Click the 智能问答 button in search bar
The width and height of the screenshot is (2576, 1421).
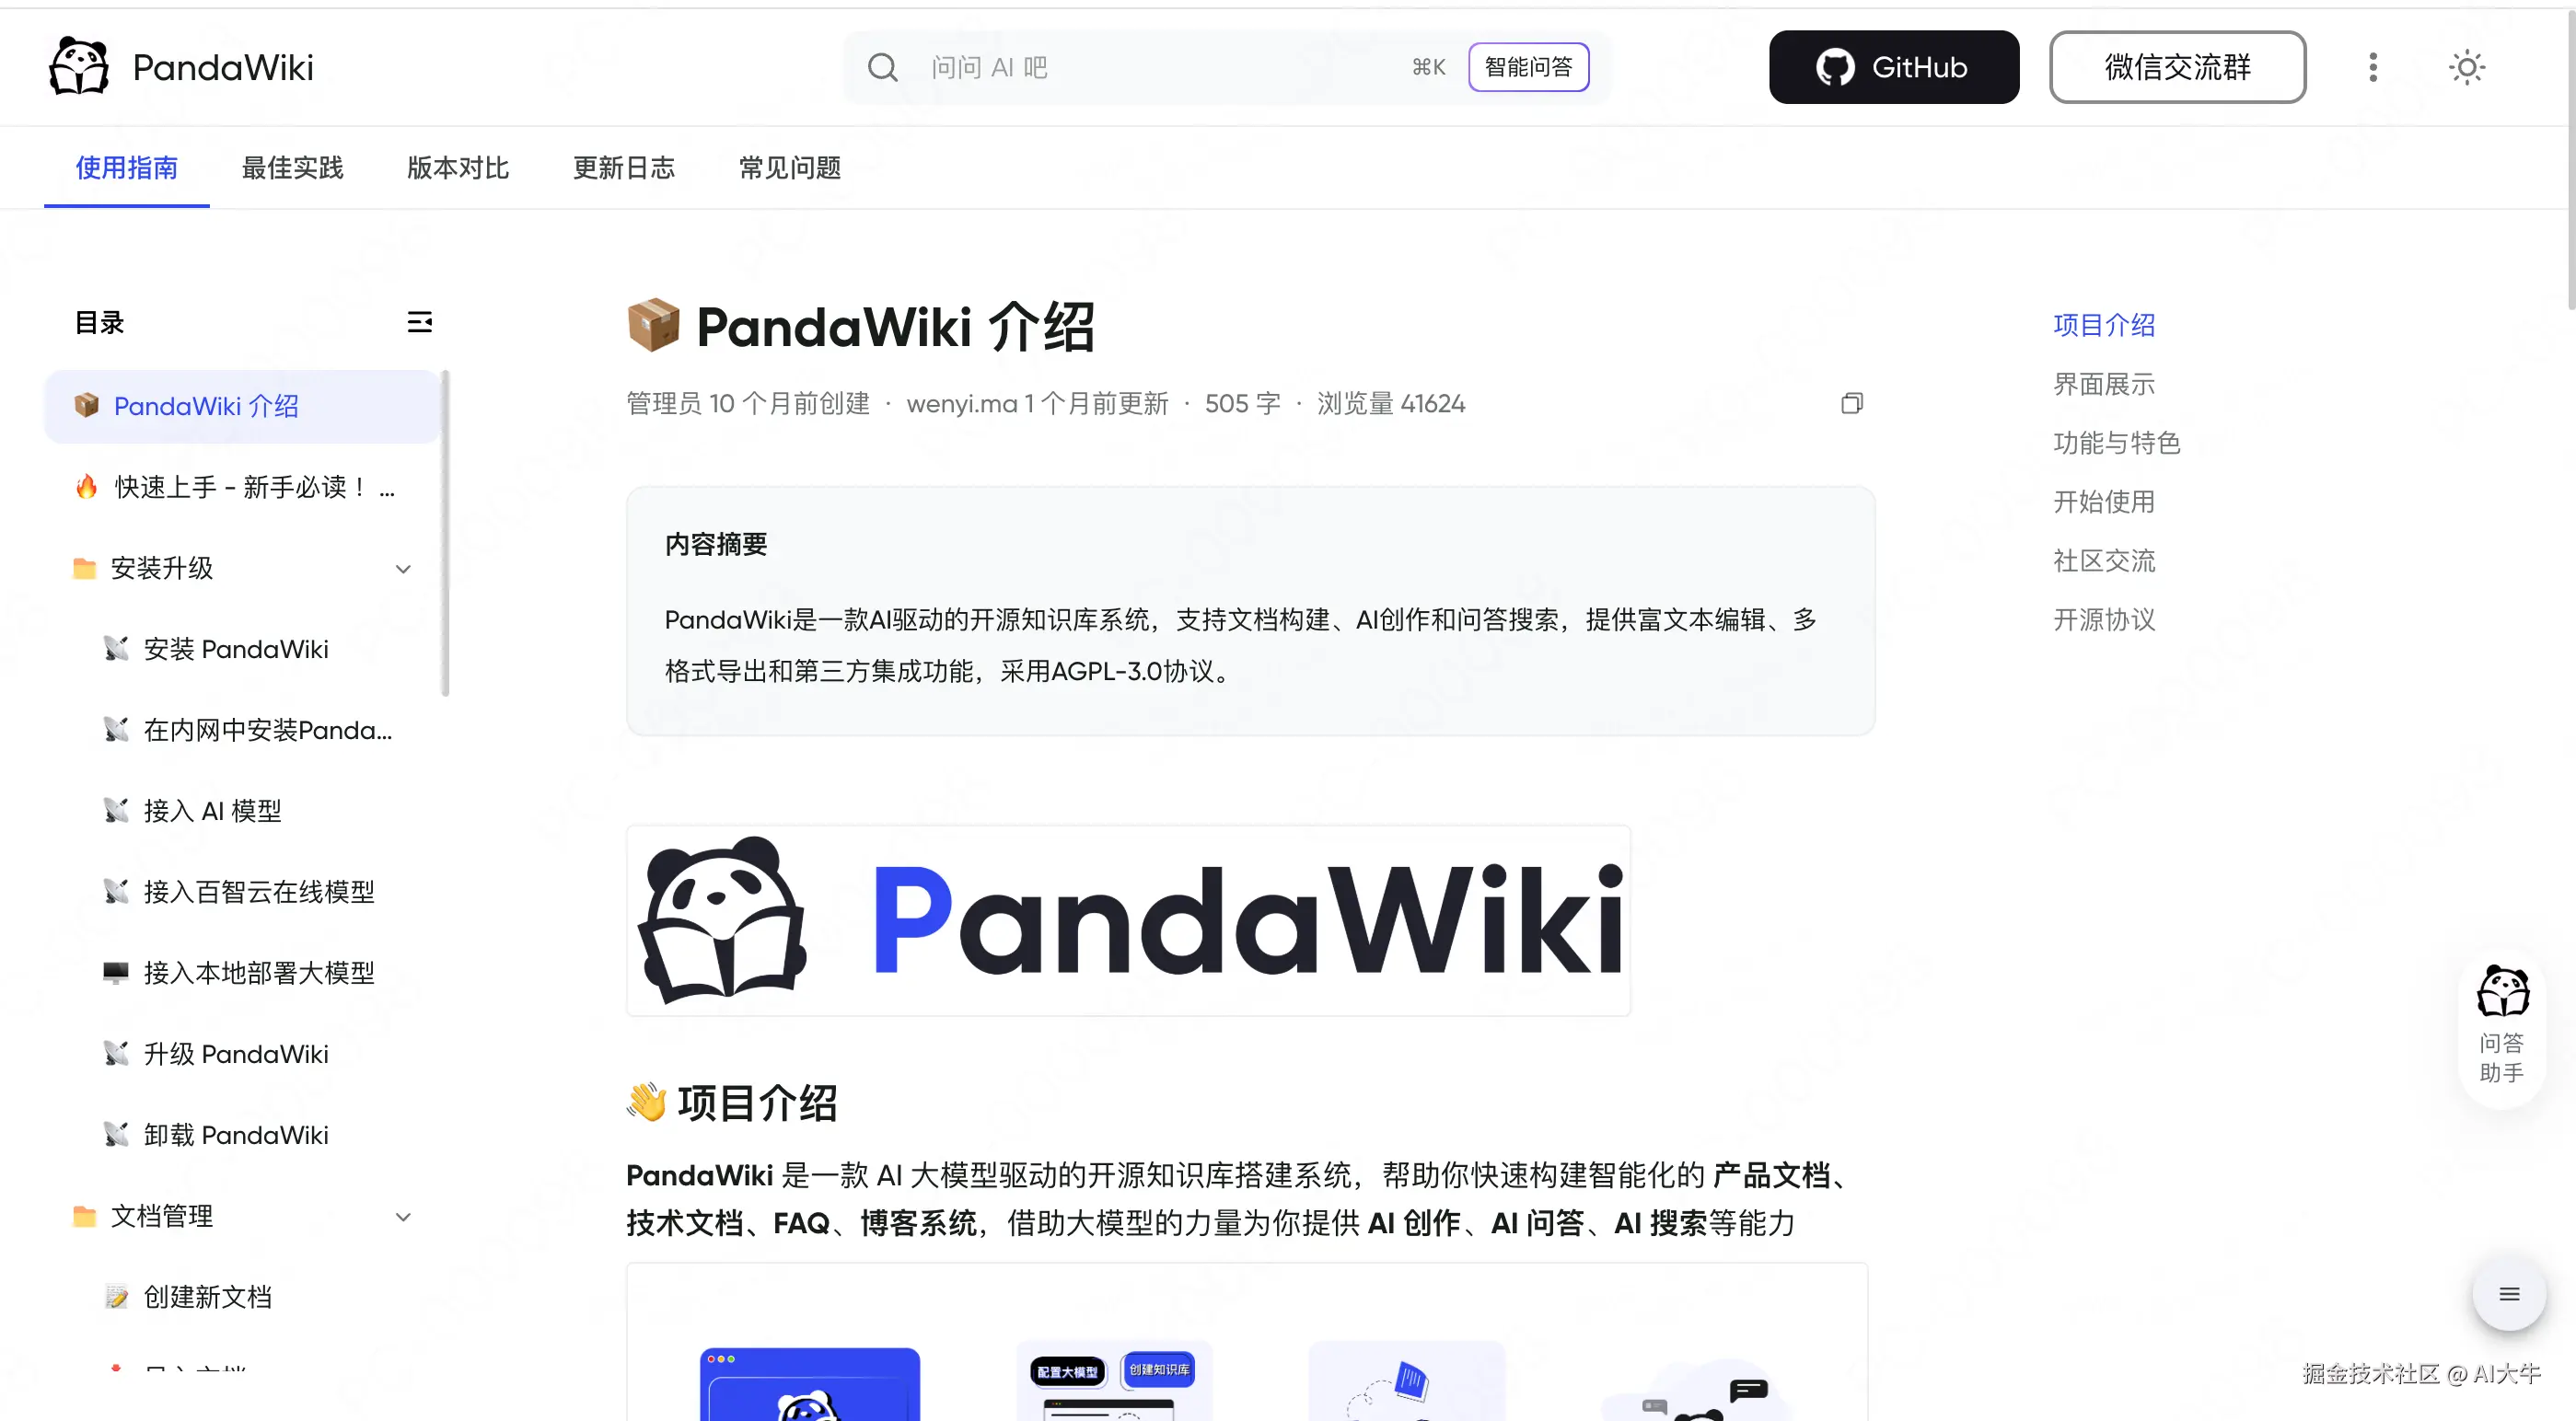point(1528,67)
